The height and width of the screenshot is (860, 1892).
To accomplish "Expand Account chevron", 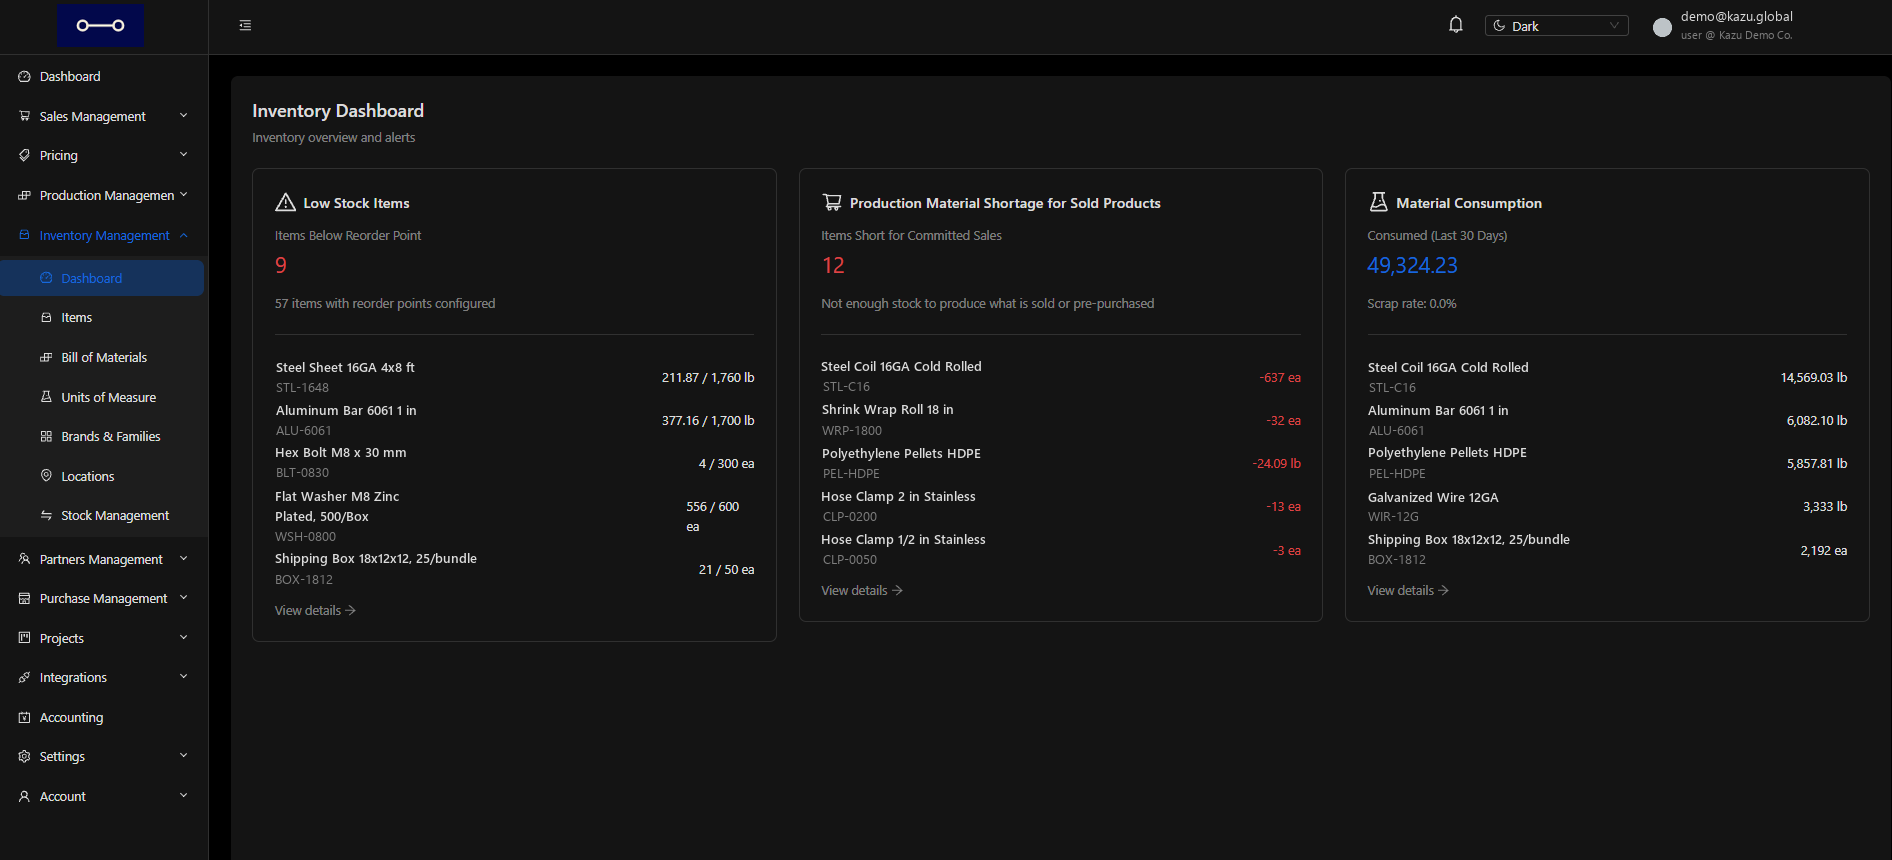I will 184,796.
